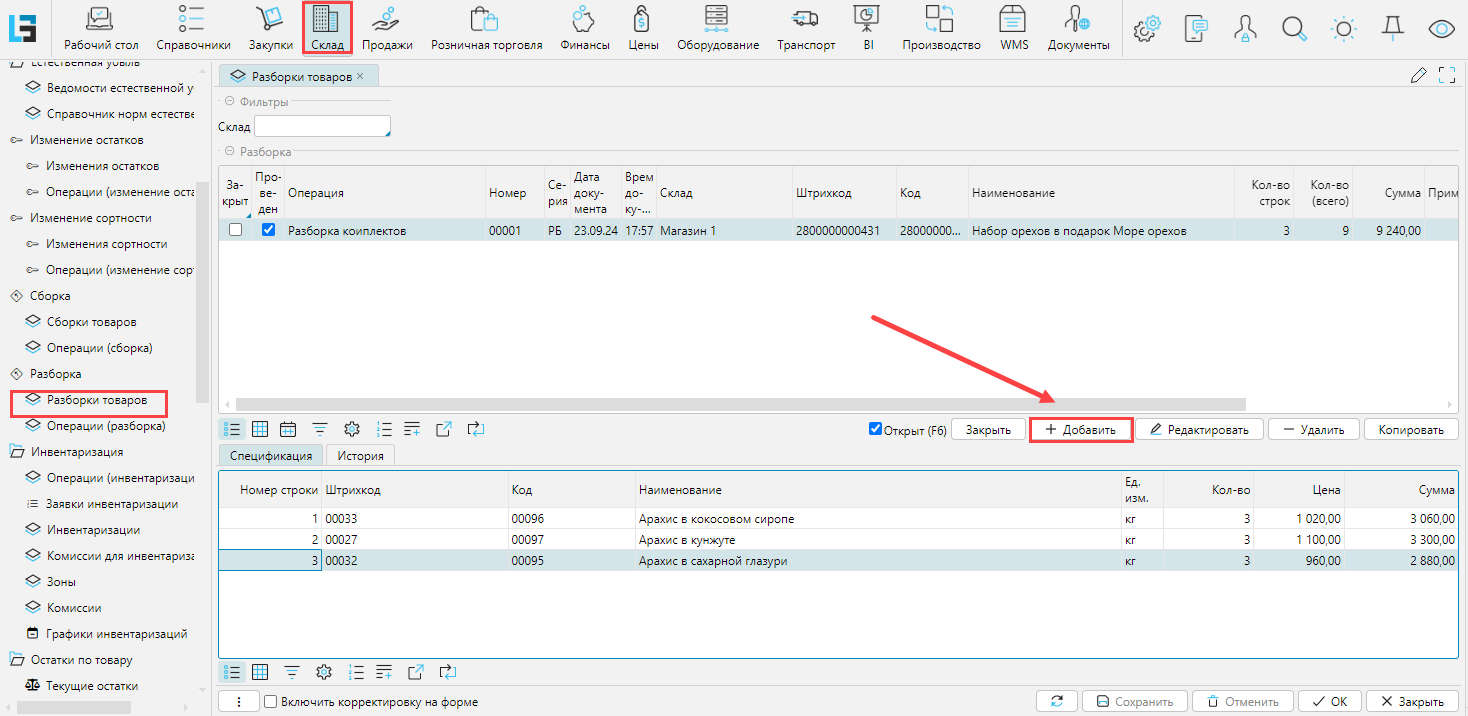Open the Закупки shopping cart section

[x=271, y=28]
